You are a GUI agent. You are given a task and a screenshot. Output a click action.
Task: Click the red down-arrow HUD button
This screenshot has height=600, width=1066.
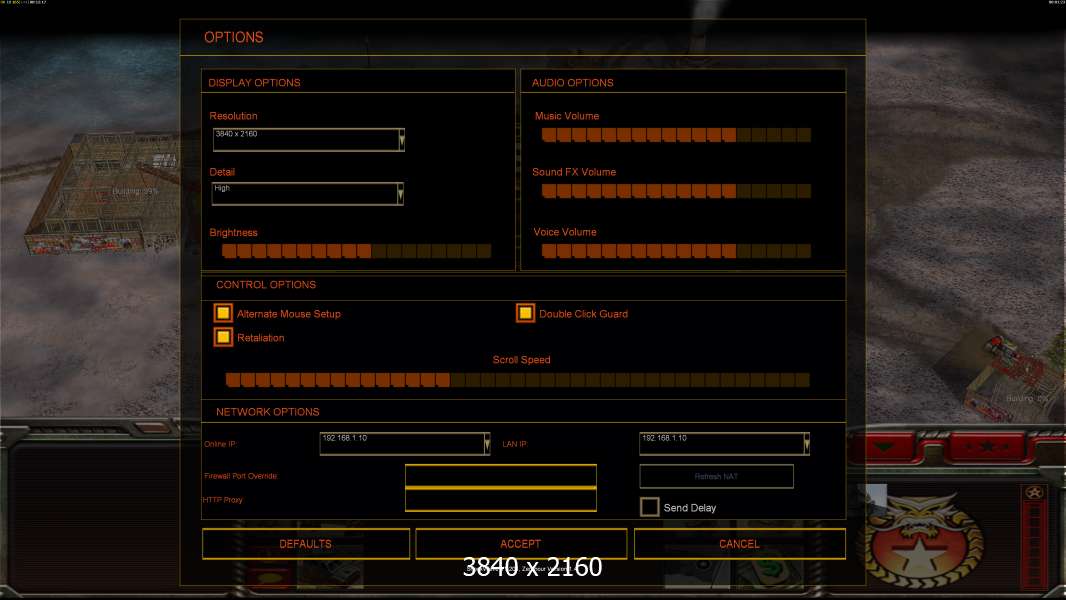tap(884, 447)
